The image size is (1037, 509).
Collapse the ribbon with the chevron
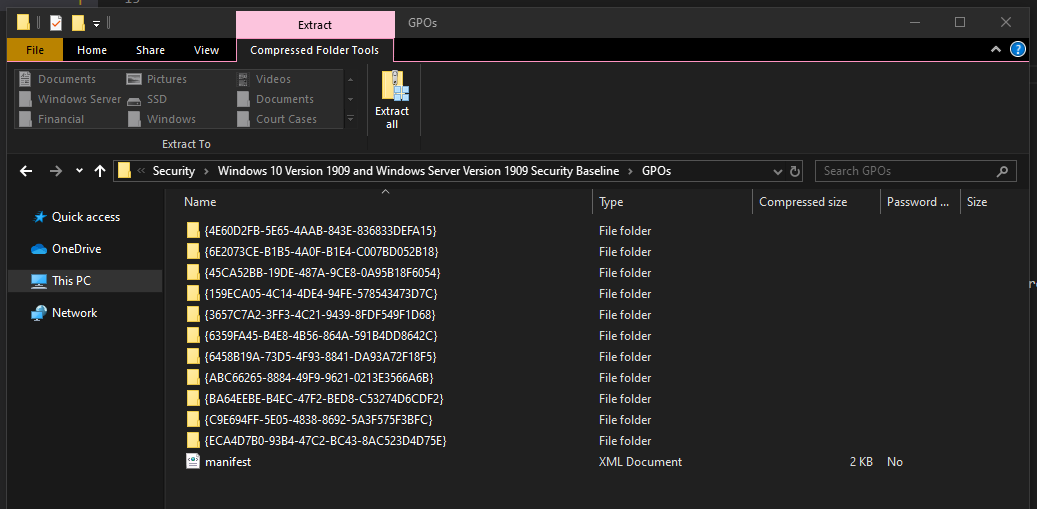pos(996,50)
